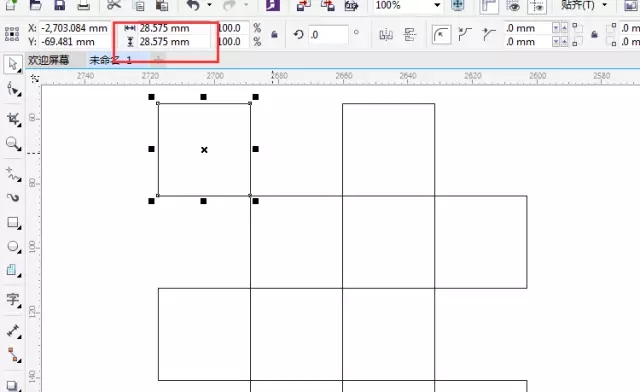Screen dimensions: 640x392
Task: Open the redo history dropdown arrow
Action: (246, 5)
